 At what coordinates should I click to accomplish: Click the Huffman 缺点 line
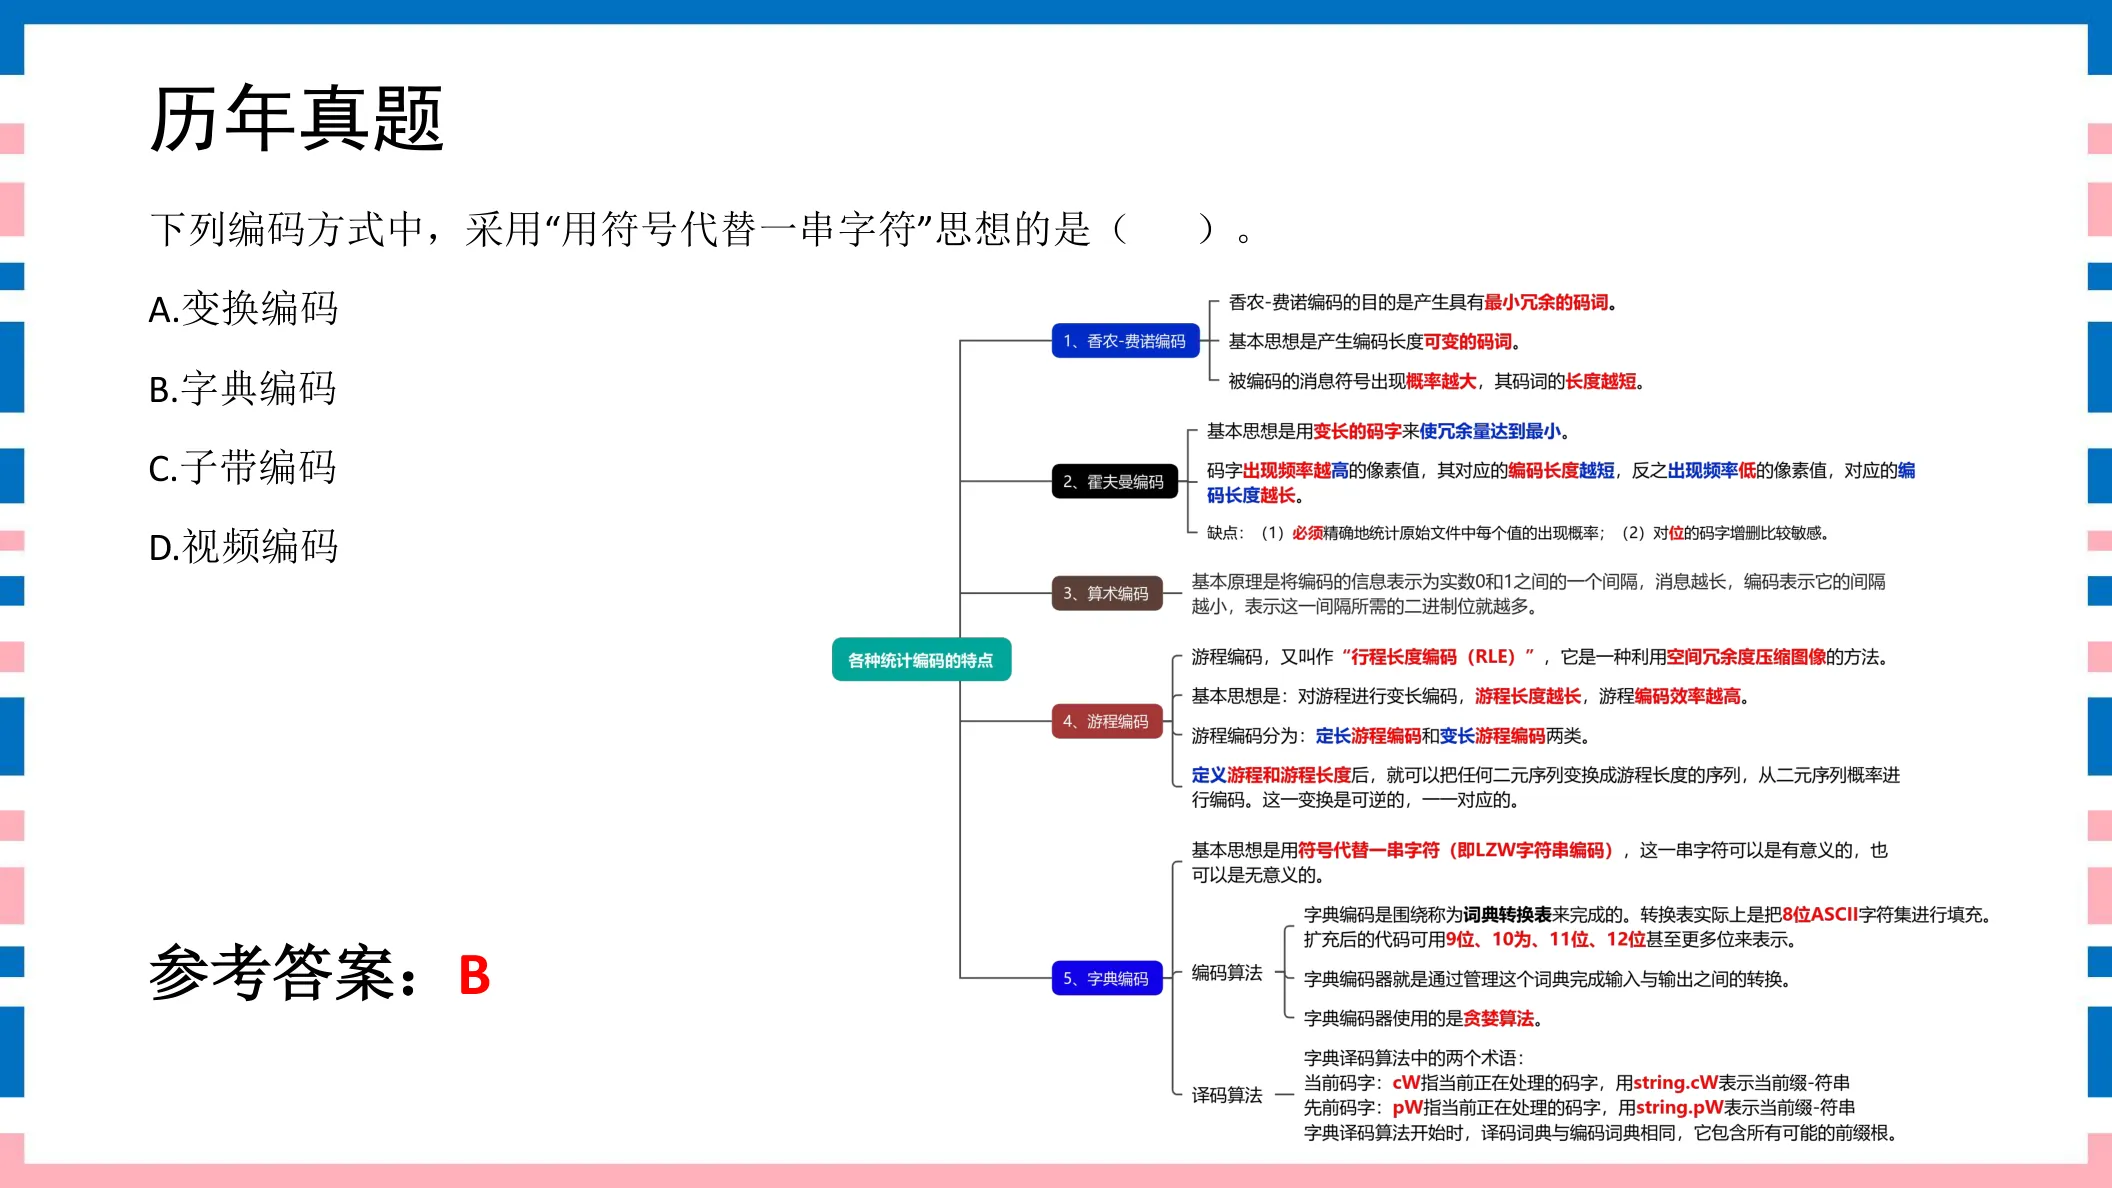tap(1518, 533)
